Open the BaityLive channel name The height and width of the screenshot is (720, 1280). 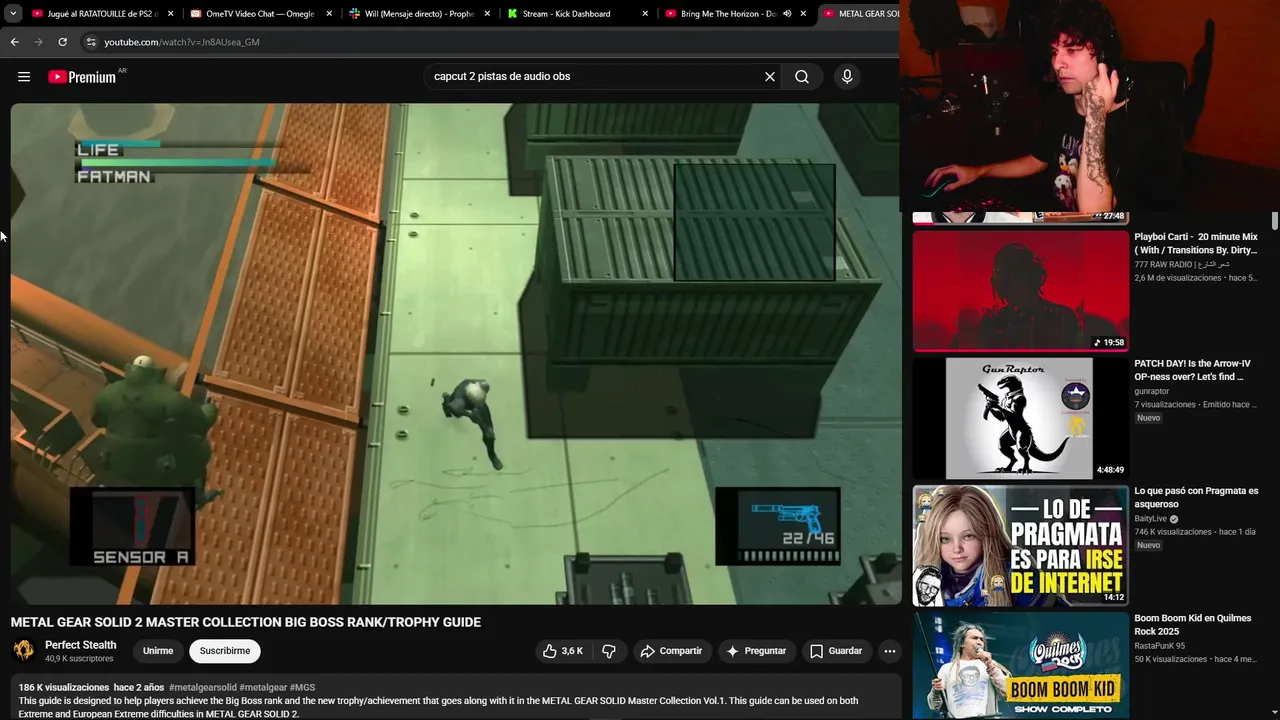coord(1151,519)
